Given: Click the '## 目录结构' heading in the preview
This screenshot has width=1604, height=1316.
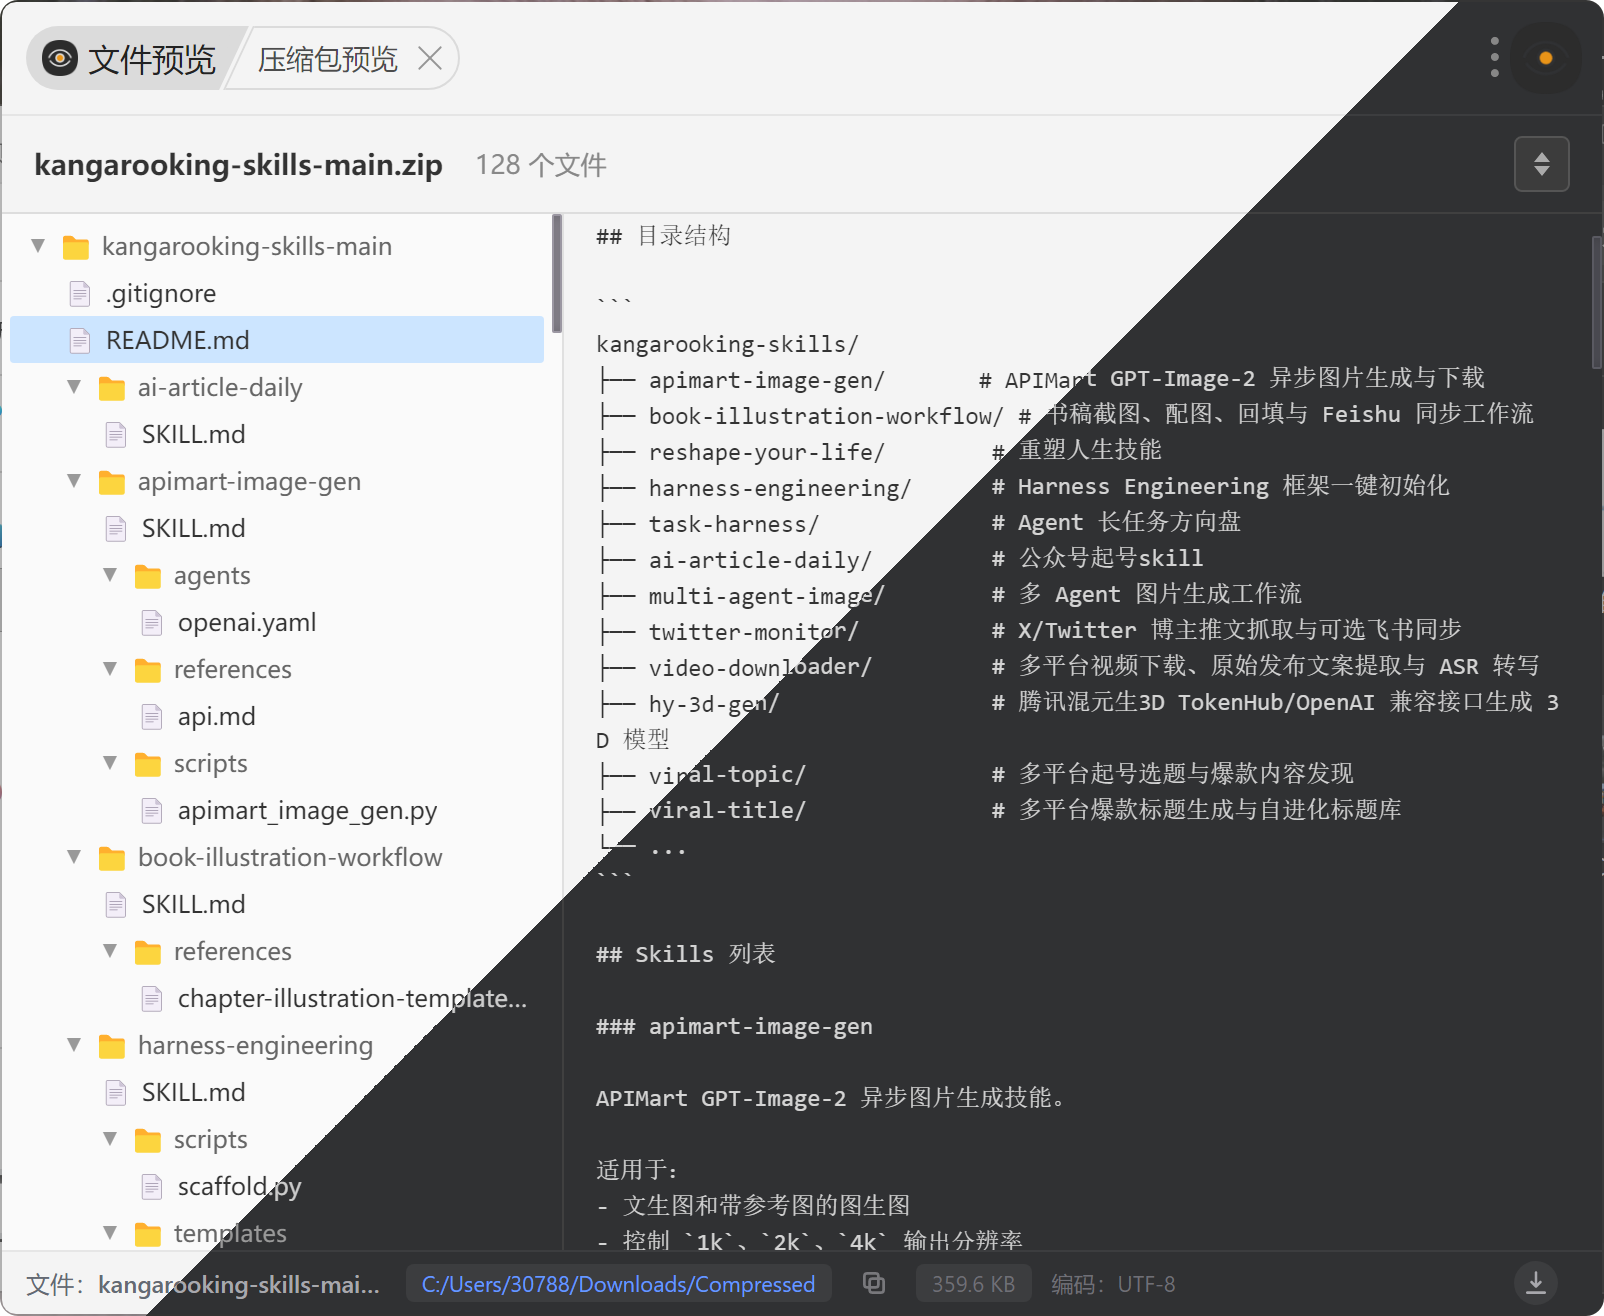Looking at the screenshot, I should tap(663, 235).
